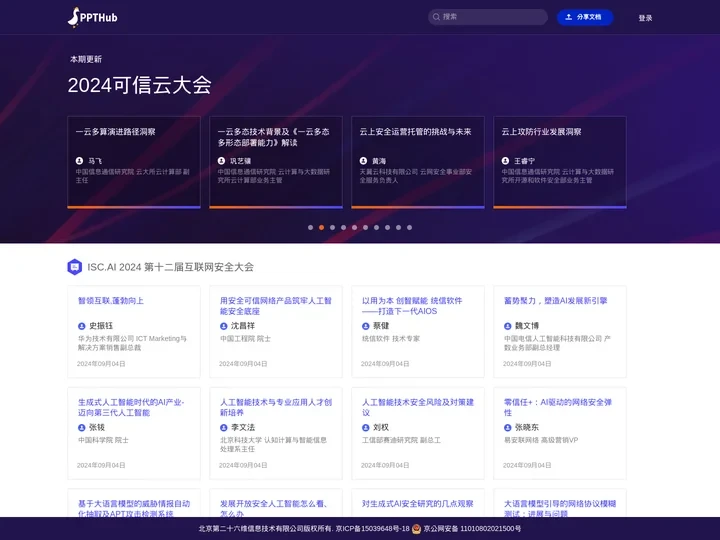Image resolution: width=720 pixels, height=540 pixels.
Task: Open 对生成式AI安全研究的几点观察 presentation
Action: [x=417, y=504]
